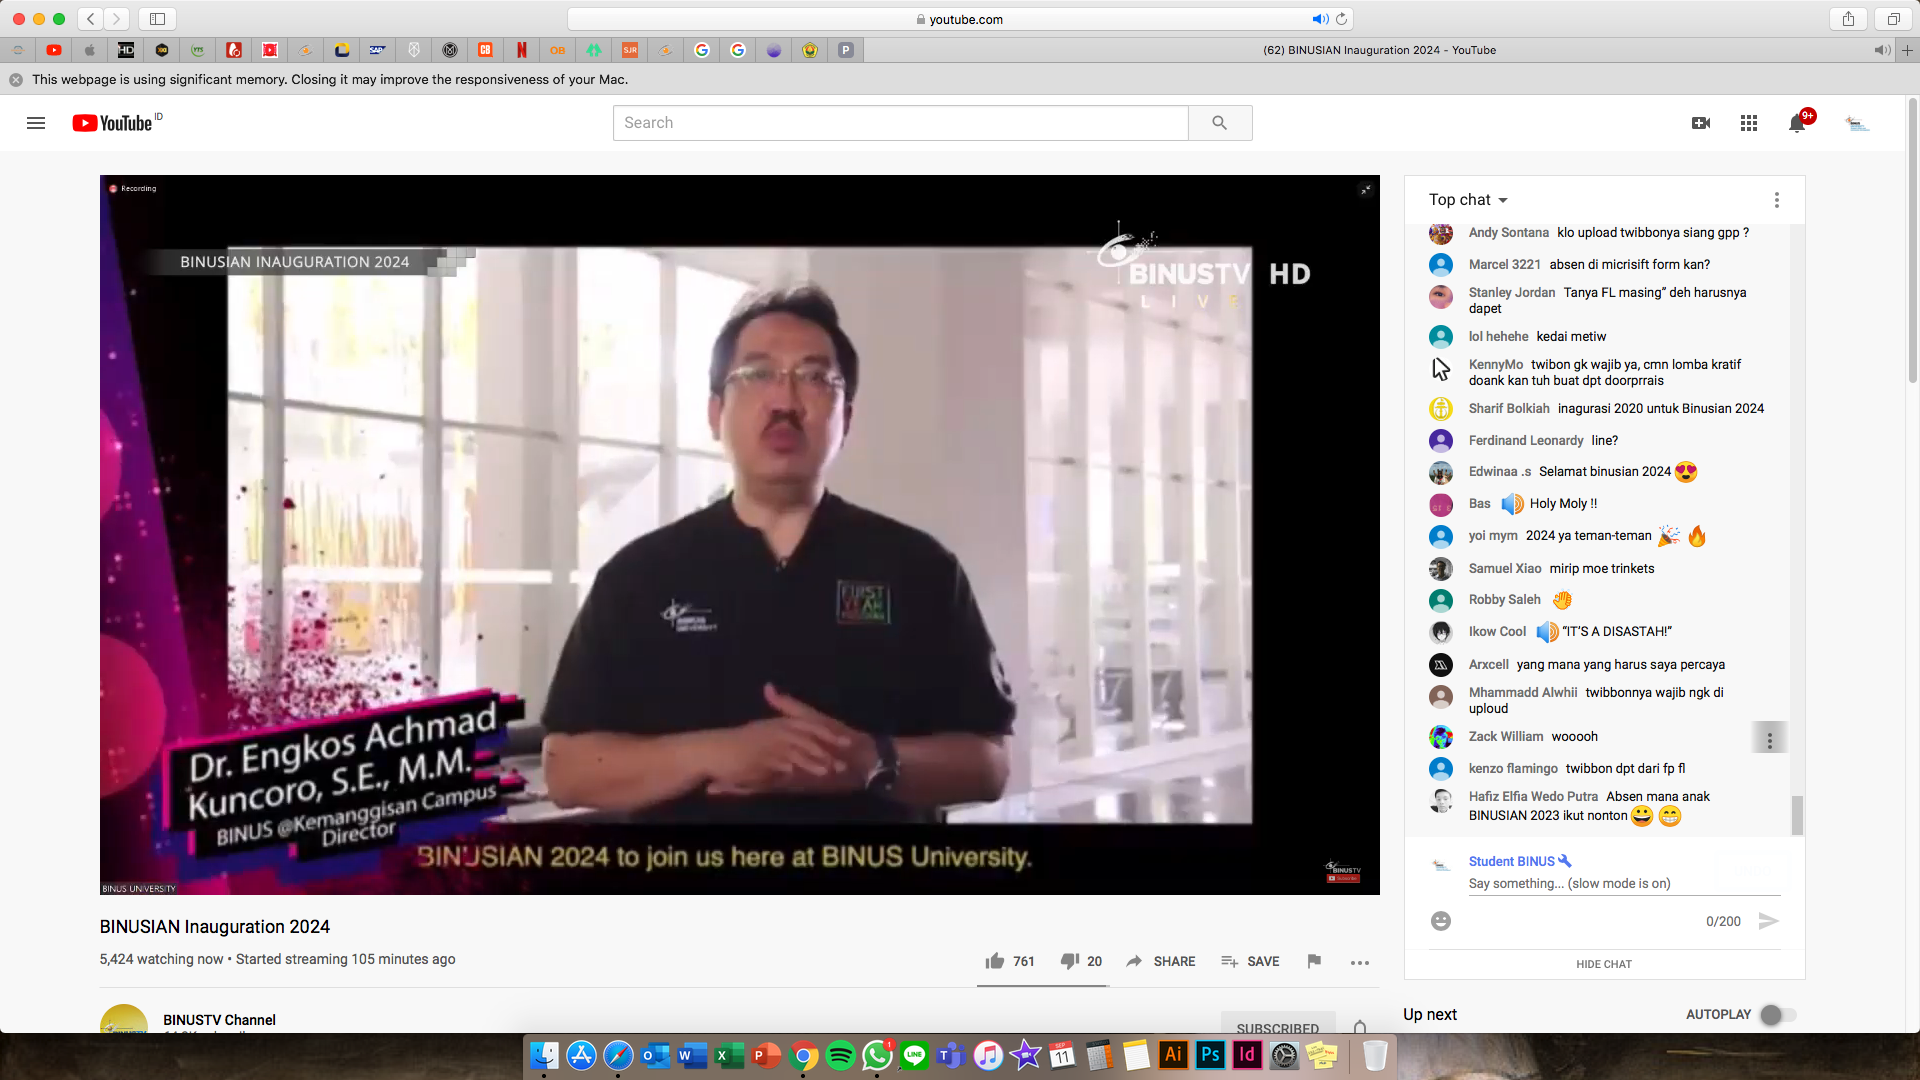Click the report flag icon under the video

point(1314,961)
